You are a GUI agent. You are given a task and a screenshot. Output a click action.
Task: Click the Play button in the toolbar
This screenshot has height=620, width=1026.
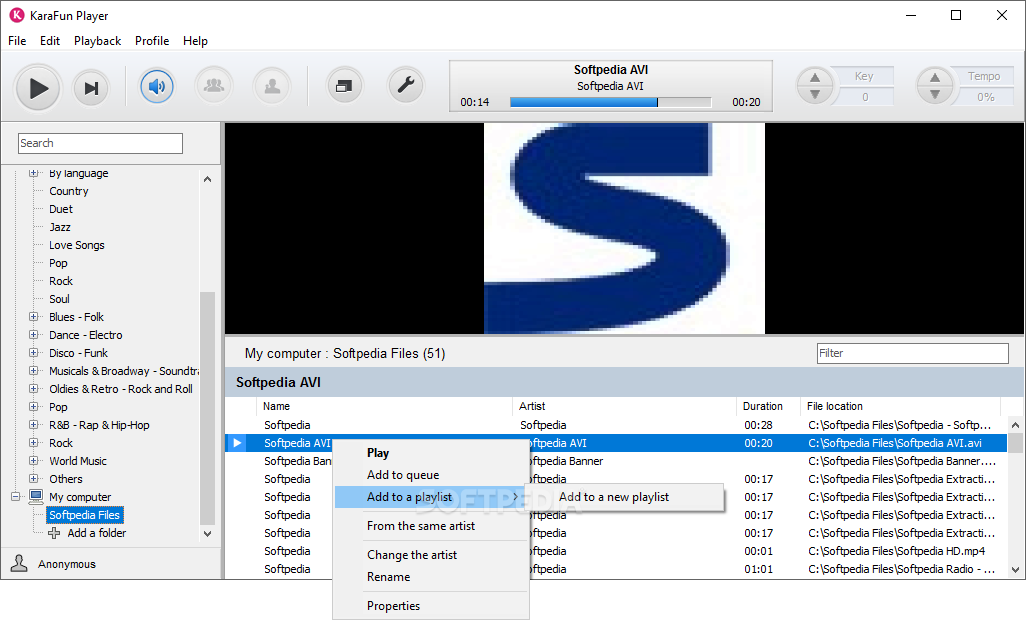click(x=37, y=88)
